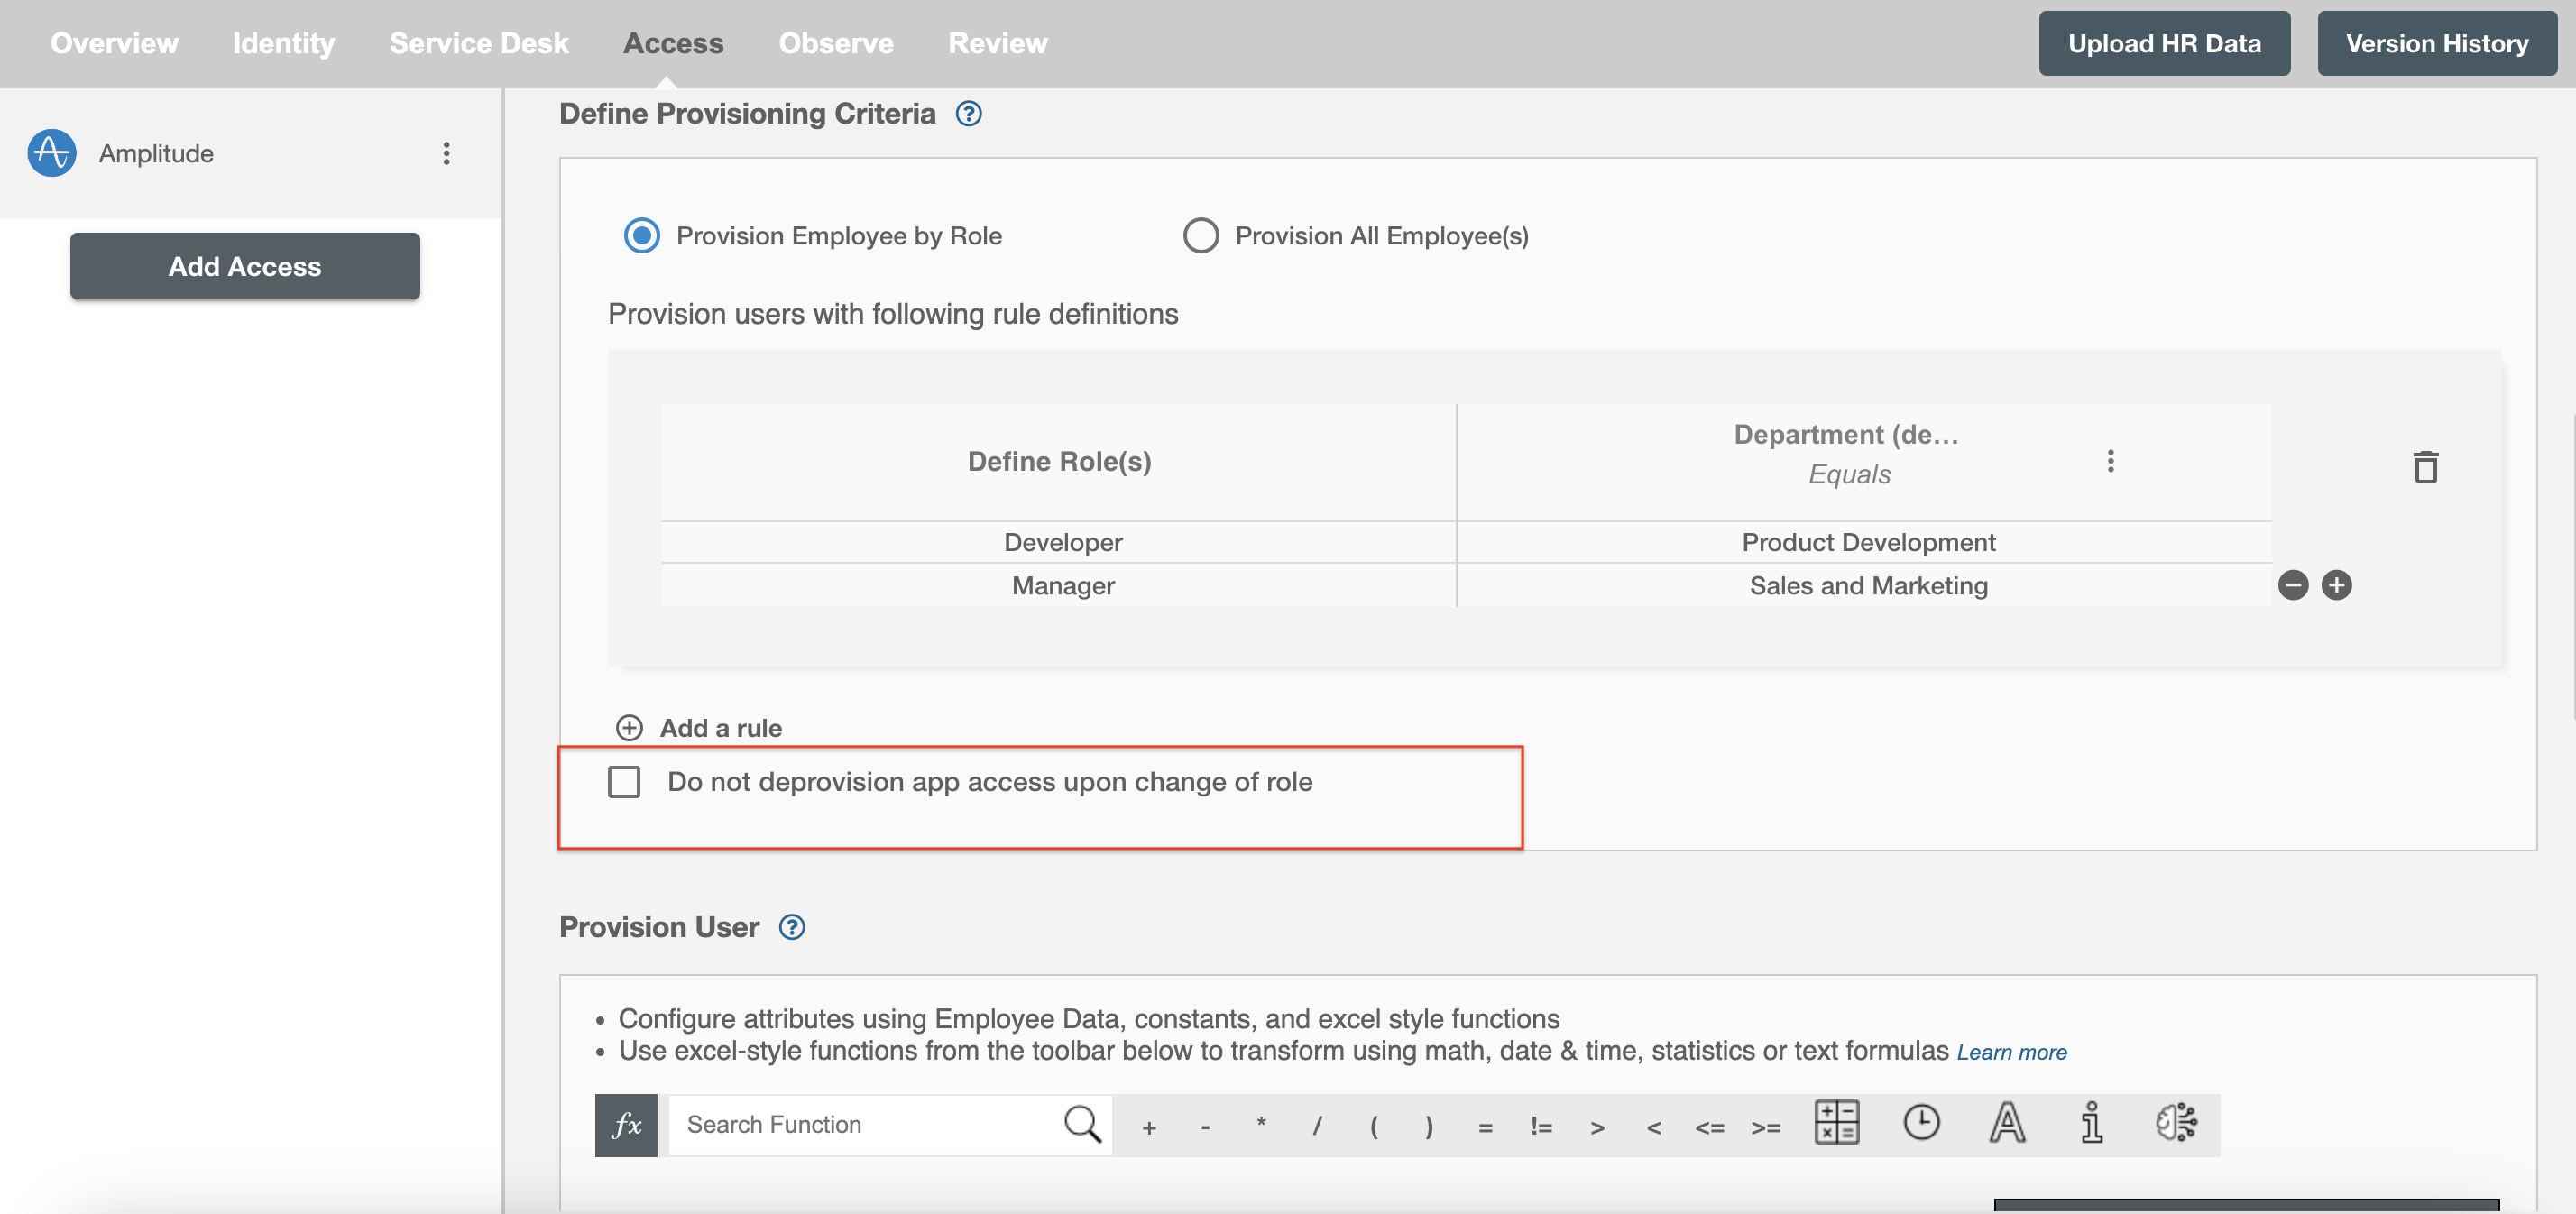Open text functions letter A icon

pos(2007,1122)
